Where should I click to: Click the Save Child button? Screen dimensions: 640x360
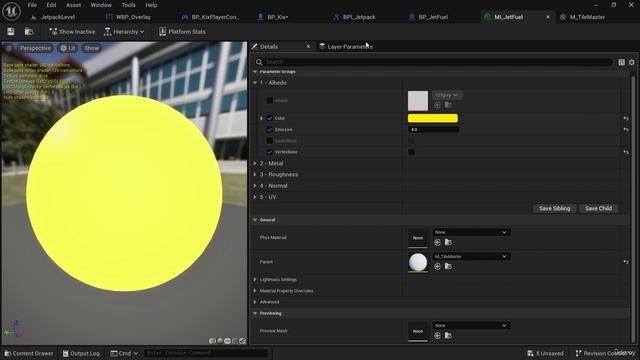tap(598, 209)
